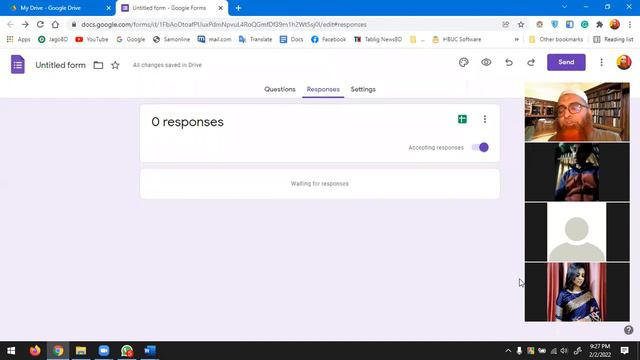Open the help question mark icon

(629, 330)
